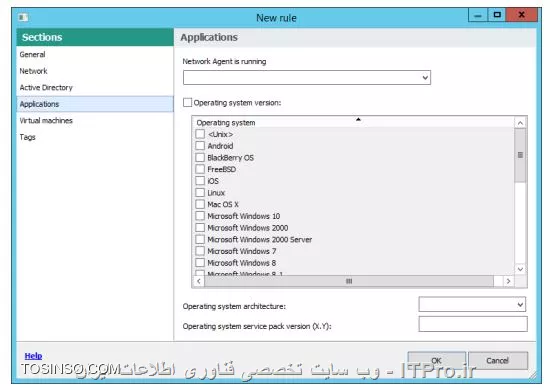This screenshot has height=390, width=550.
Task: Check the Android operating system box
Action: click(x=200, y=146)
